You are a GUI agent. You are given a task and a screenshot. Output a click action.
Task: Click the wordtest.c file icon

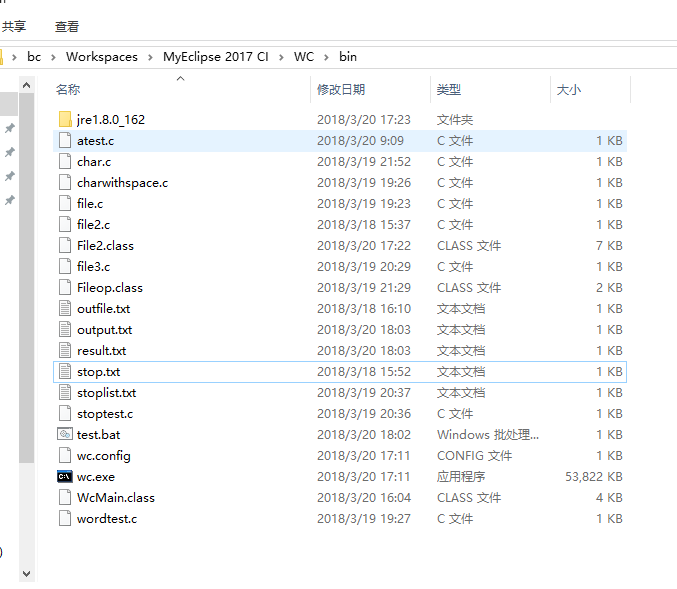pos(65,519)
